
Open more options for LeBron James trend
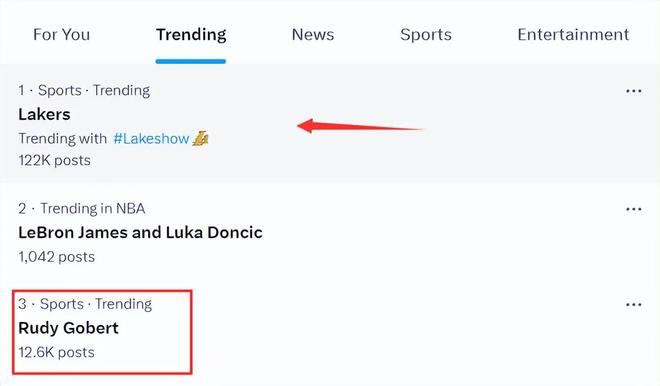(633, 209)
